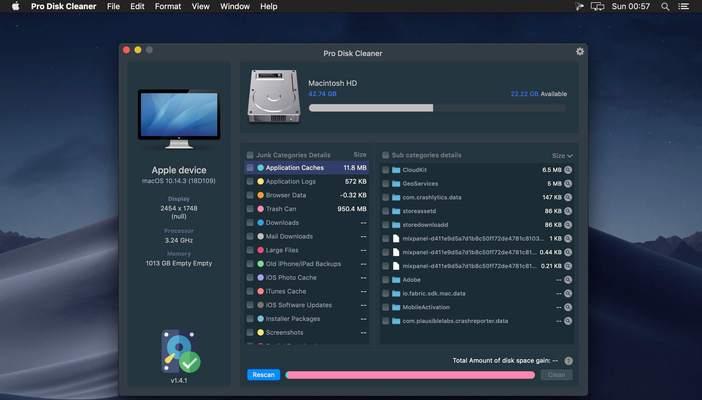Select the MobileActivation folder name
The height and width of the screenshot is (400, 702).
pyautogui.click(x=426, y=307)
